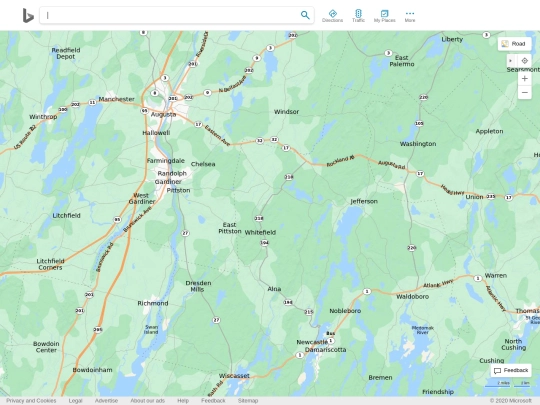540x405 pixels.
Task: Click the Manchester label
Action: [x=116, y=99]
